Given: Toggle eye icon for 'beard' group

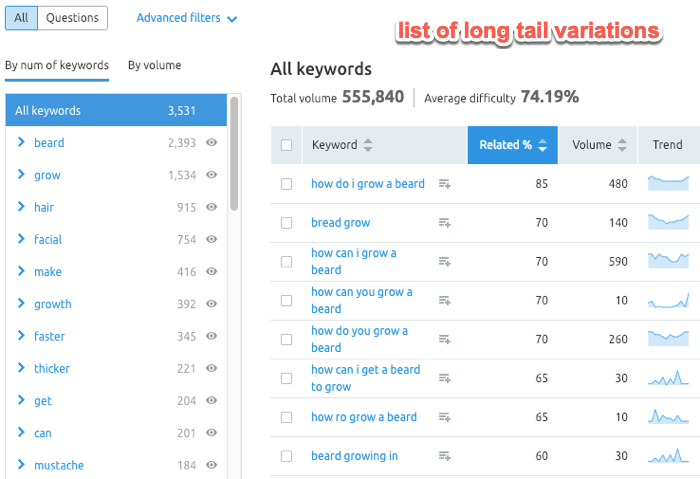Looking at the screenshot, I should tap(212, 143).
